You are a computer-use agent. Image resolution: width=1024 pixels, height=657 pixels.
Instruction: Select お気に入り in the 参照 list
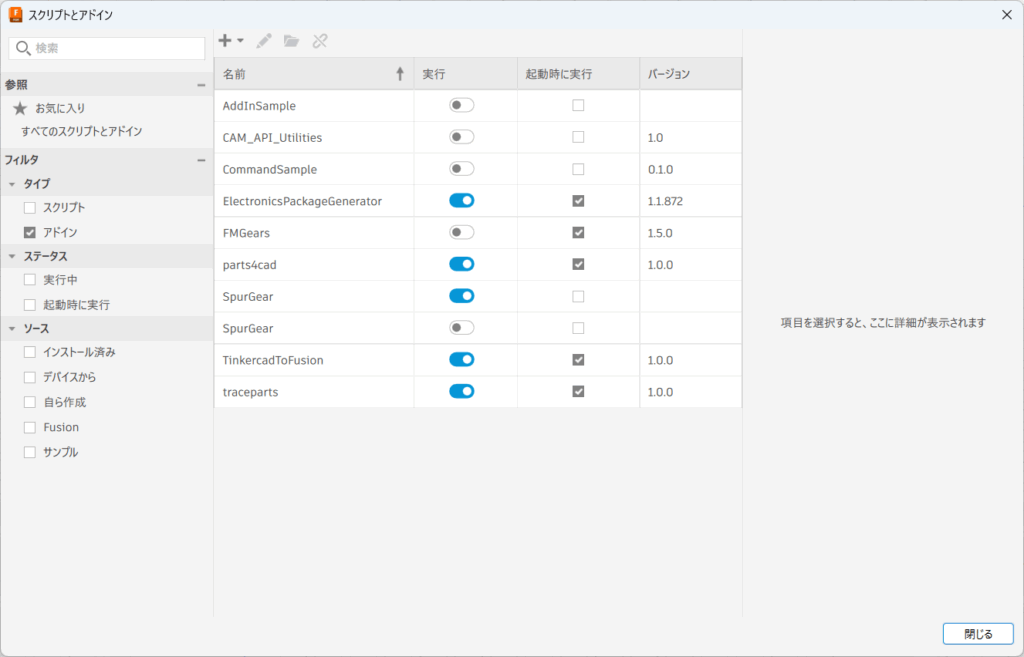60,108
